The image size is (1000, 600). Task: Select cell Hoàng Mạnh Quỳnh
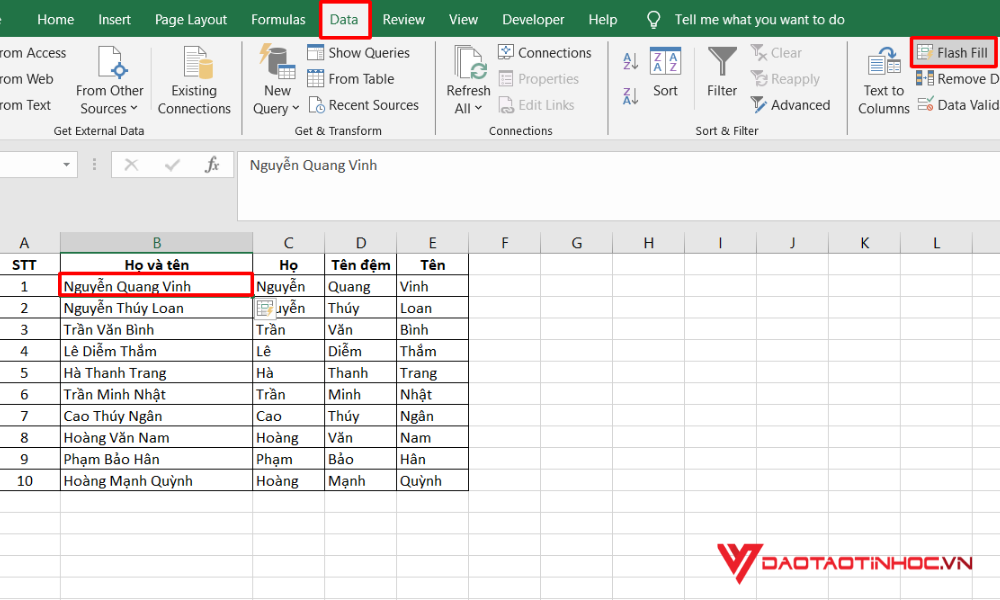[x=156, y=481]
